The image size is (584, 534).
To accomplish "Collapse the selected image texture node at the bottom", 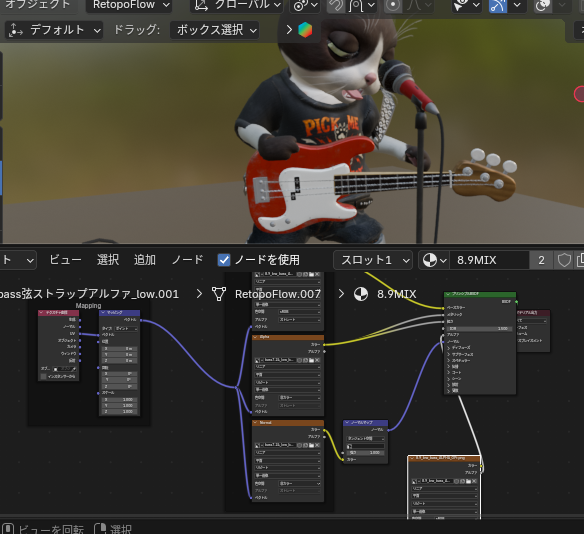I will (x=412, y=458).
